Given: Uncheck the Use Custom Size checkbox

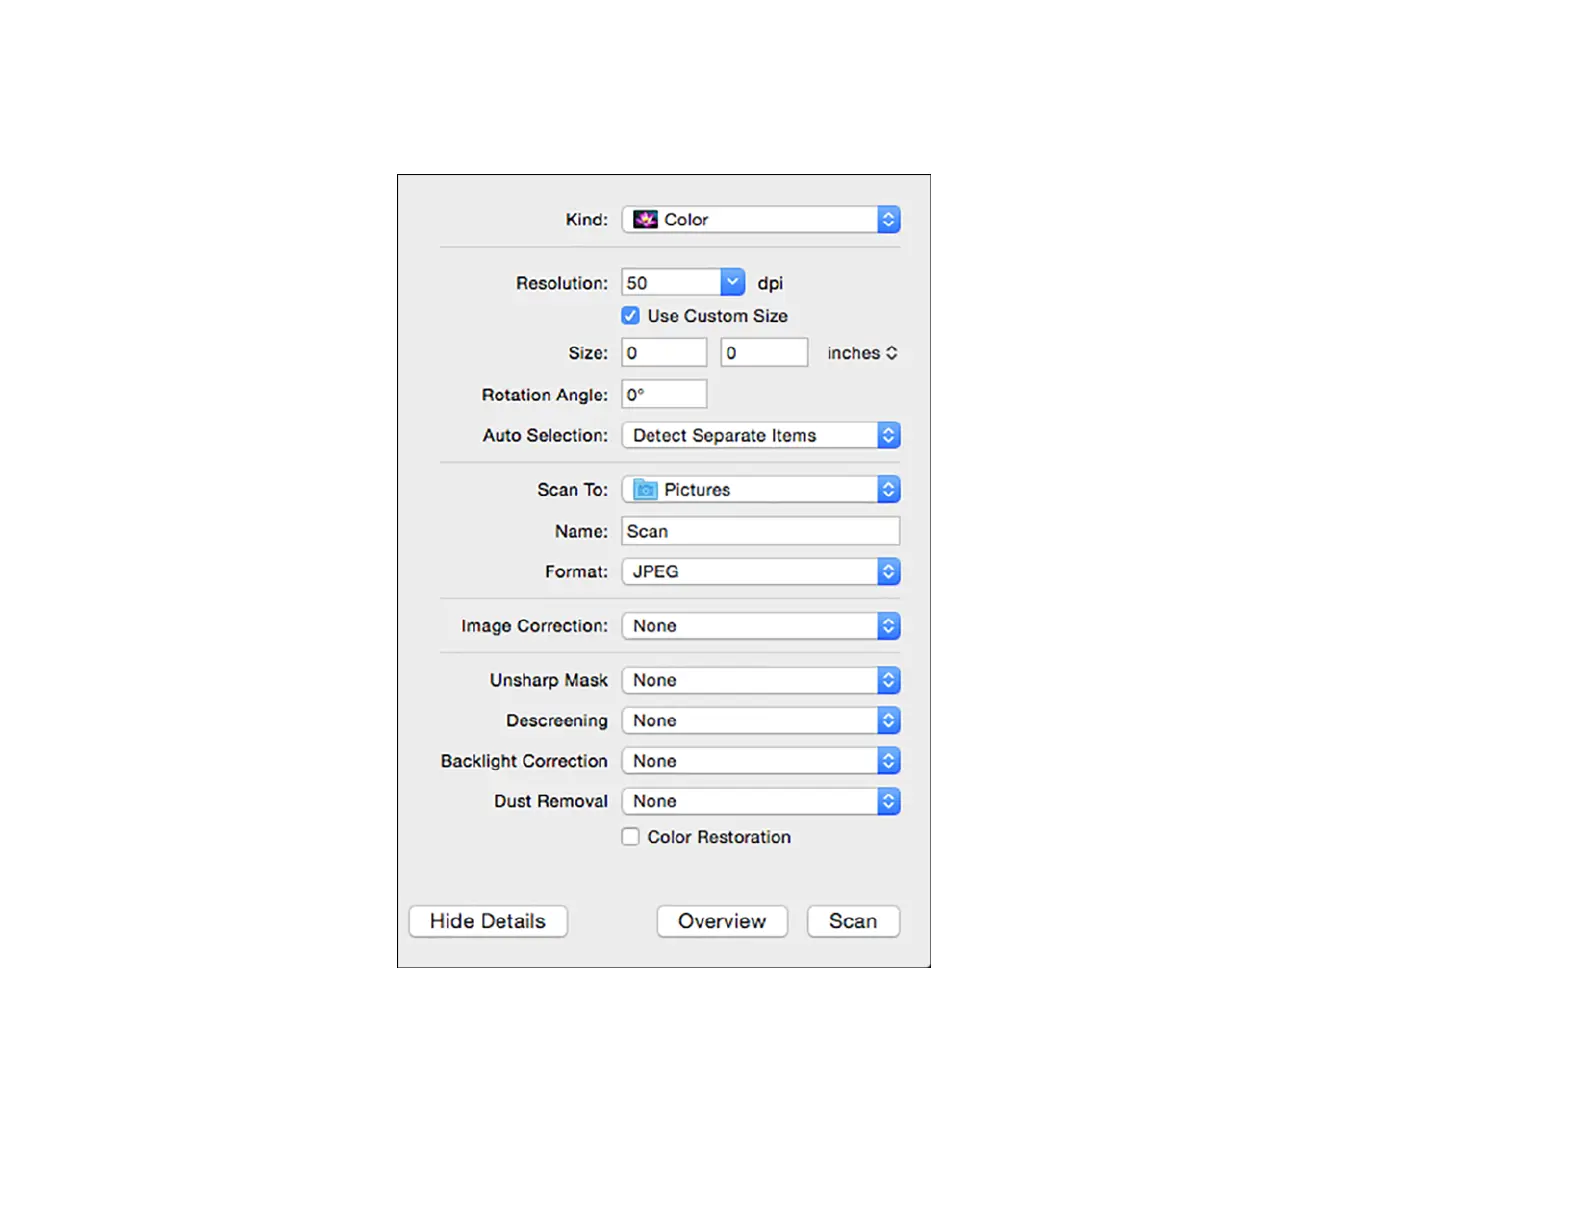Looking at the screenshot, I should 630,316.
